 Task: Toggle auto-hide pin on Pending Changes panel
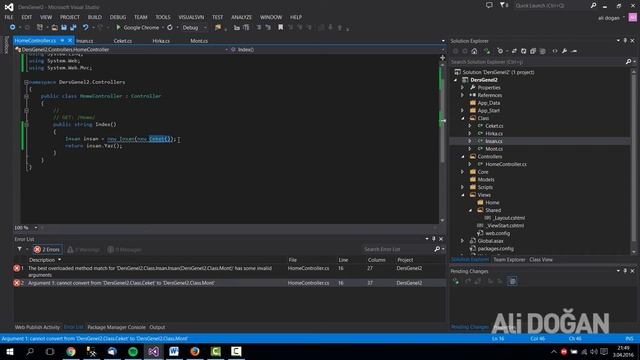coord(625,271)
